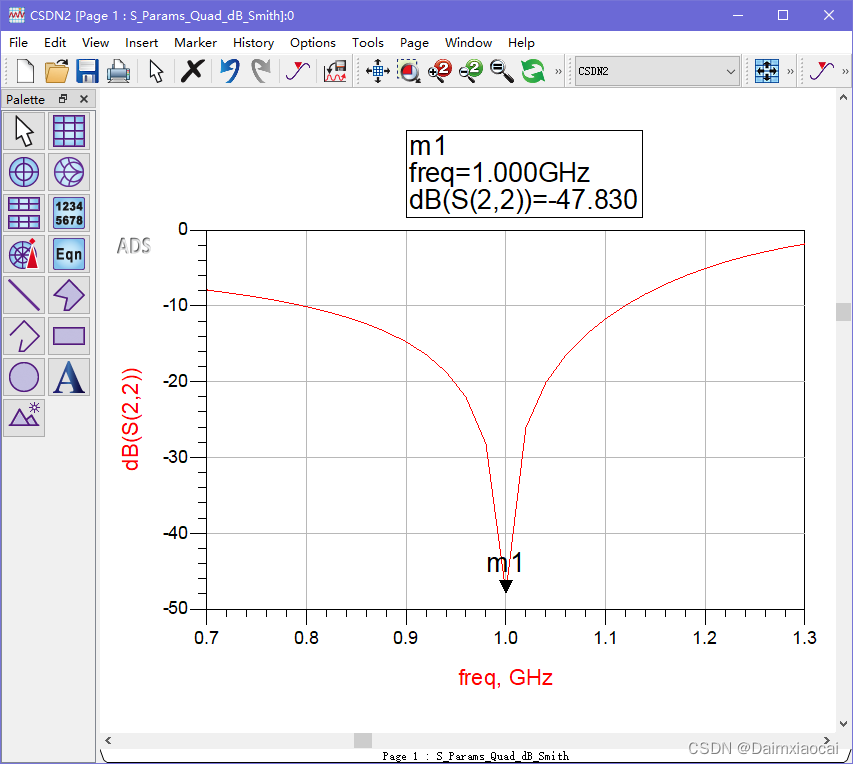Zoom into a selected area
Screen dimensions: 853x764
[x=409, y=71]
